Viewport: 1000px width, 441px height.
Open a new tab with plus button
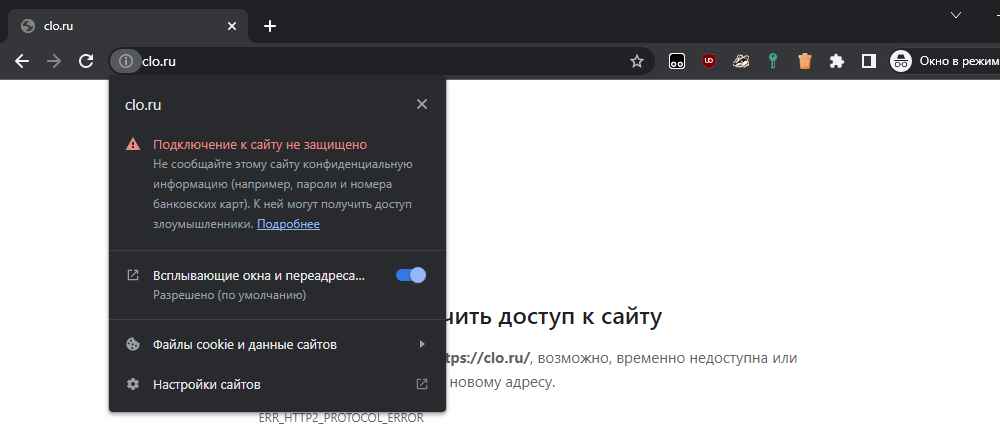click(269, 25)
